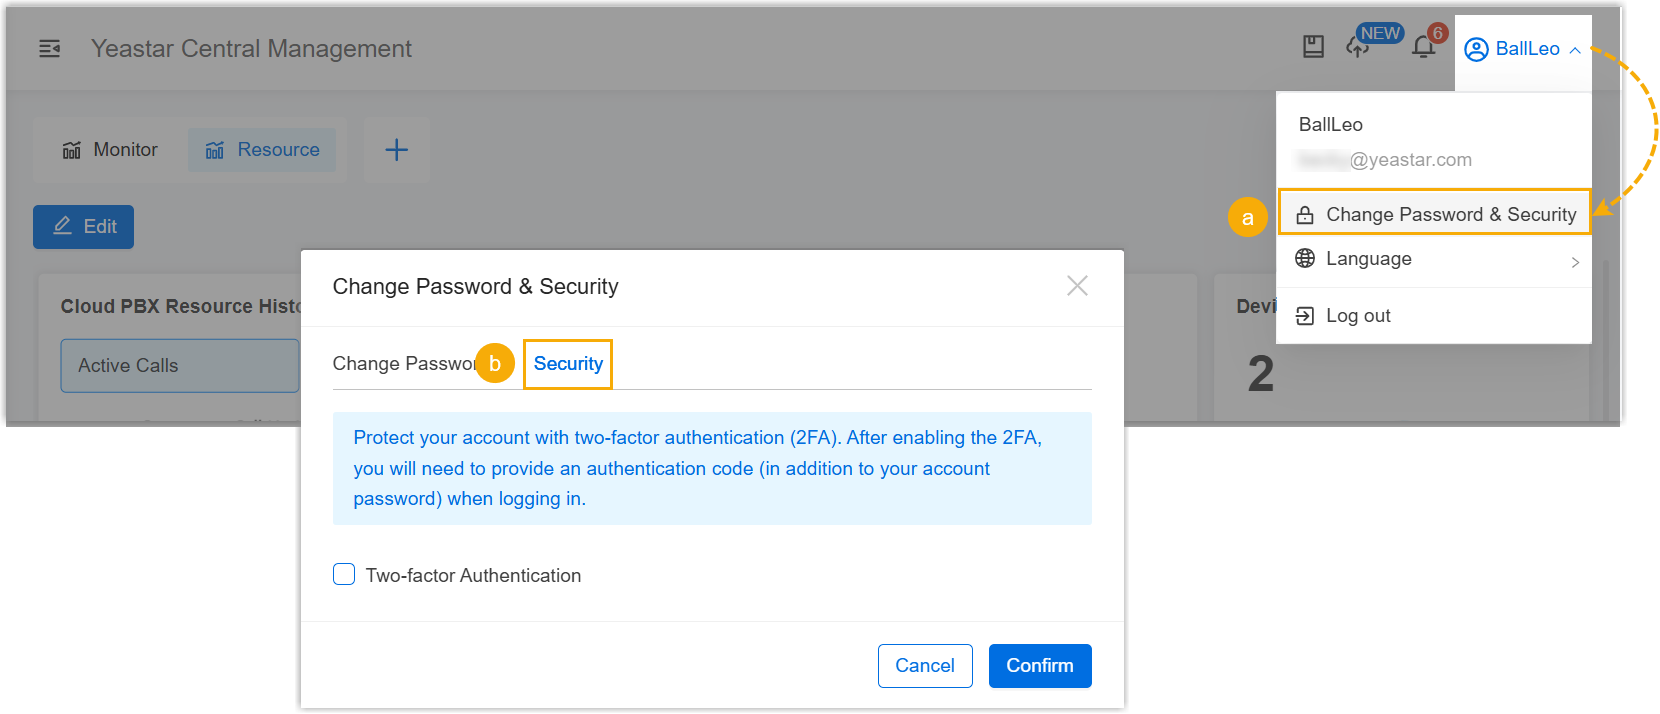Open the Active Calls selector
1660x714 pixels.
click(x=179, y=365)
